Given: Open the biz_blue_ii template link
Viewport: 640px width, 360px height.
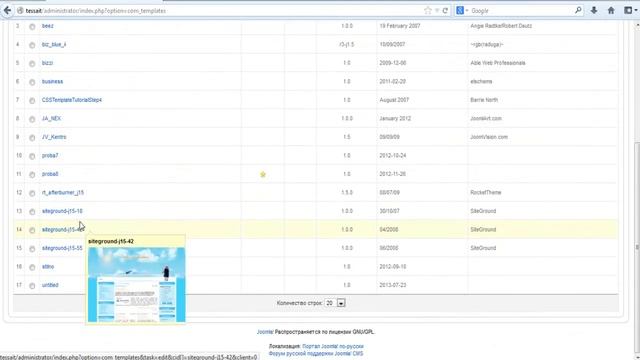Looking at the screenshot, I should coord(54,44).
